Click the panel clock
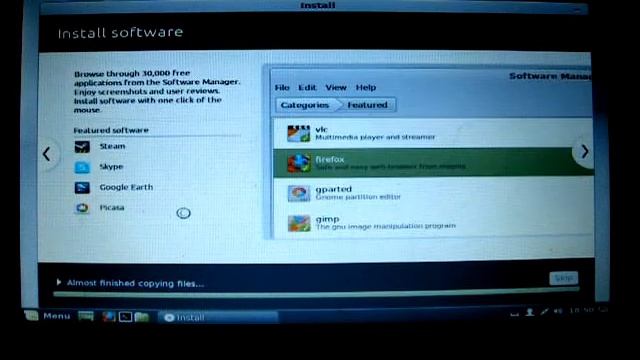This screenshot has height=360, width=640. [582, 311]
